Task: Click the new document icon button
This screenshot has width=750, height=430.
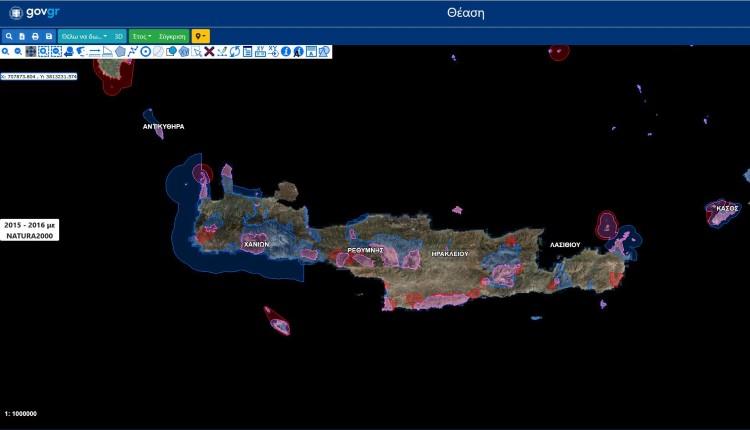Action: click(x=22, y=36)
